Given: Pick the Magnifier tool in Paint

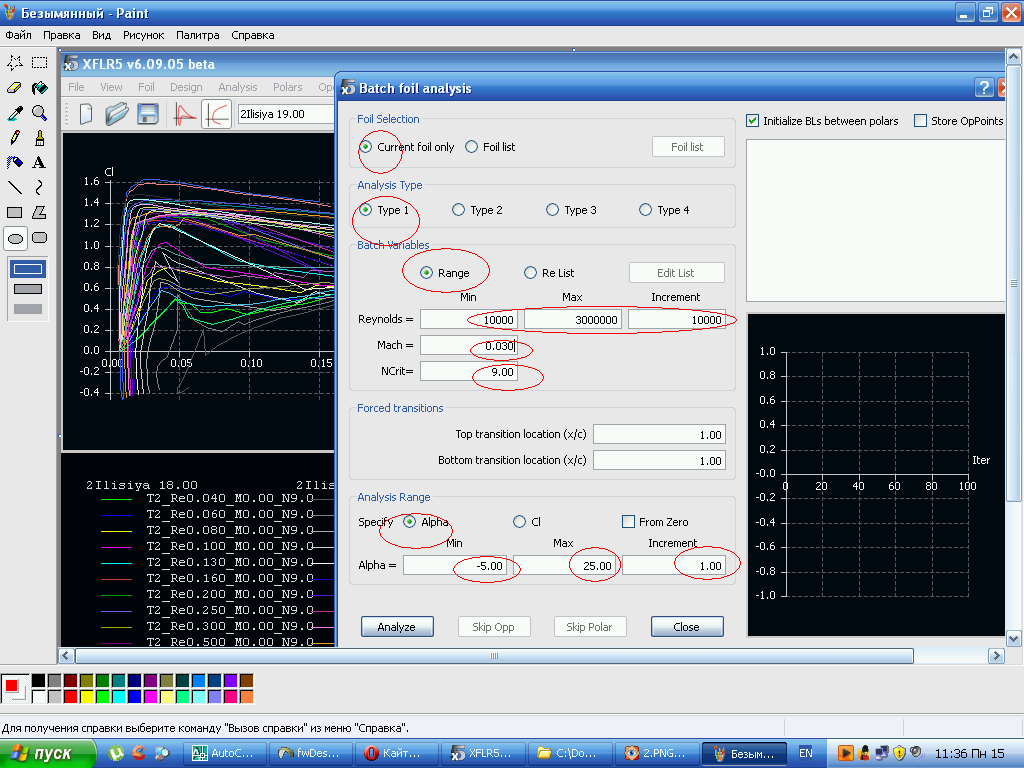Looking at the screenshot, I should pos(39,113).
